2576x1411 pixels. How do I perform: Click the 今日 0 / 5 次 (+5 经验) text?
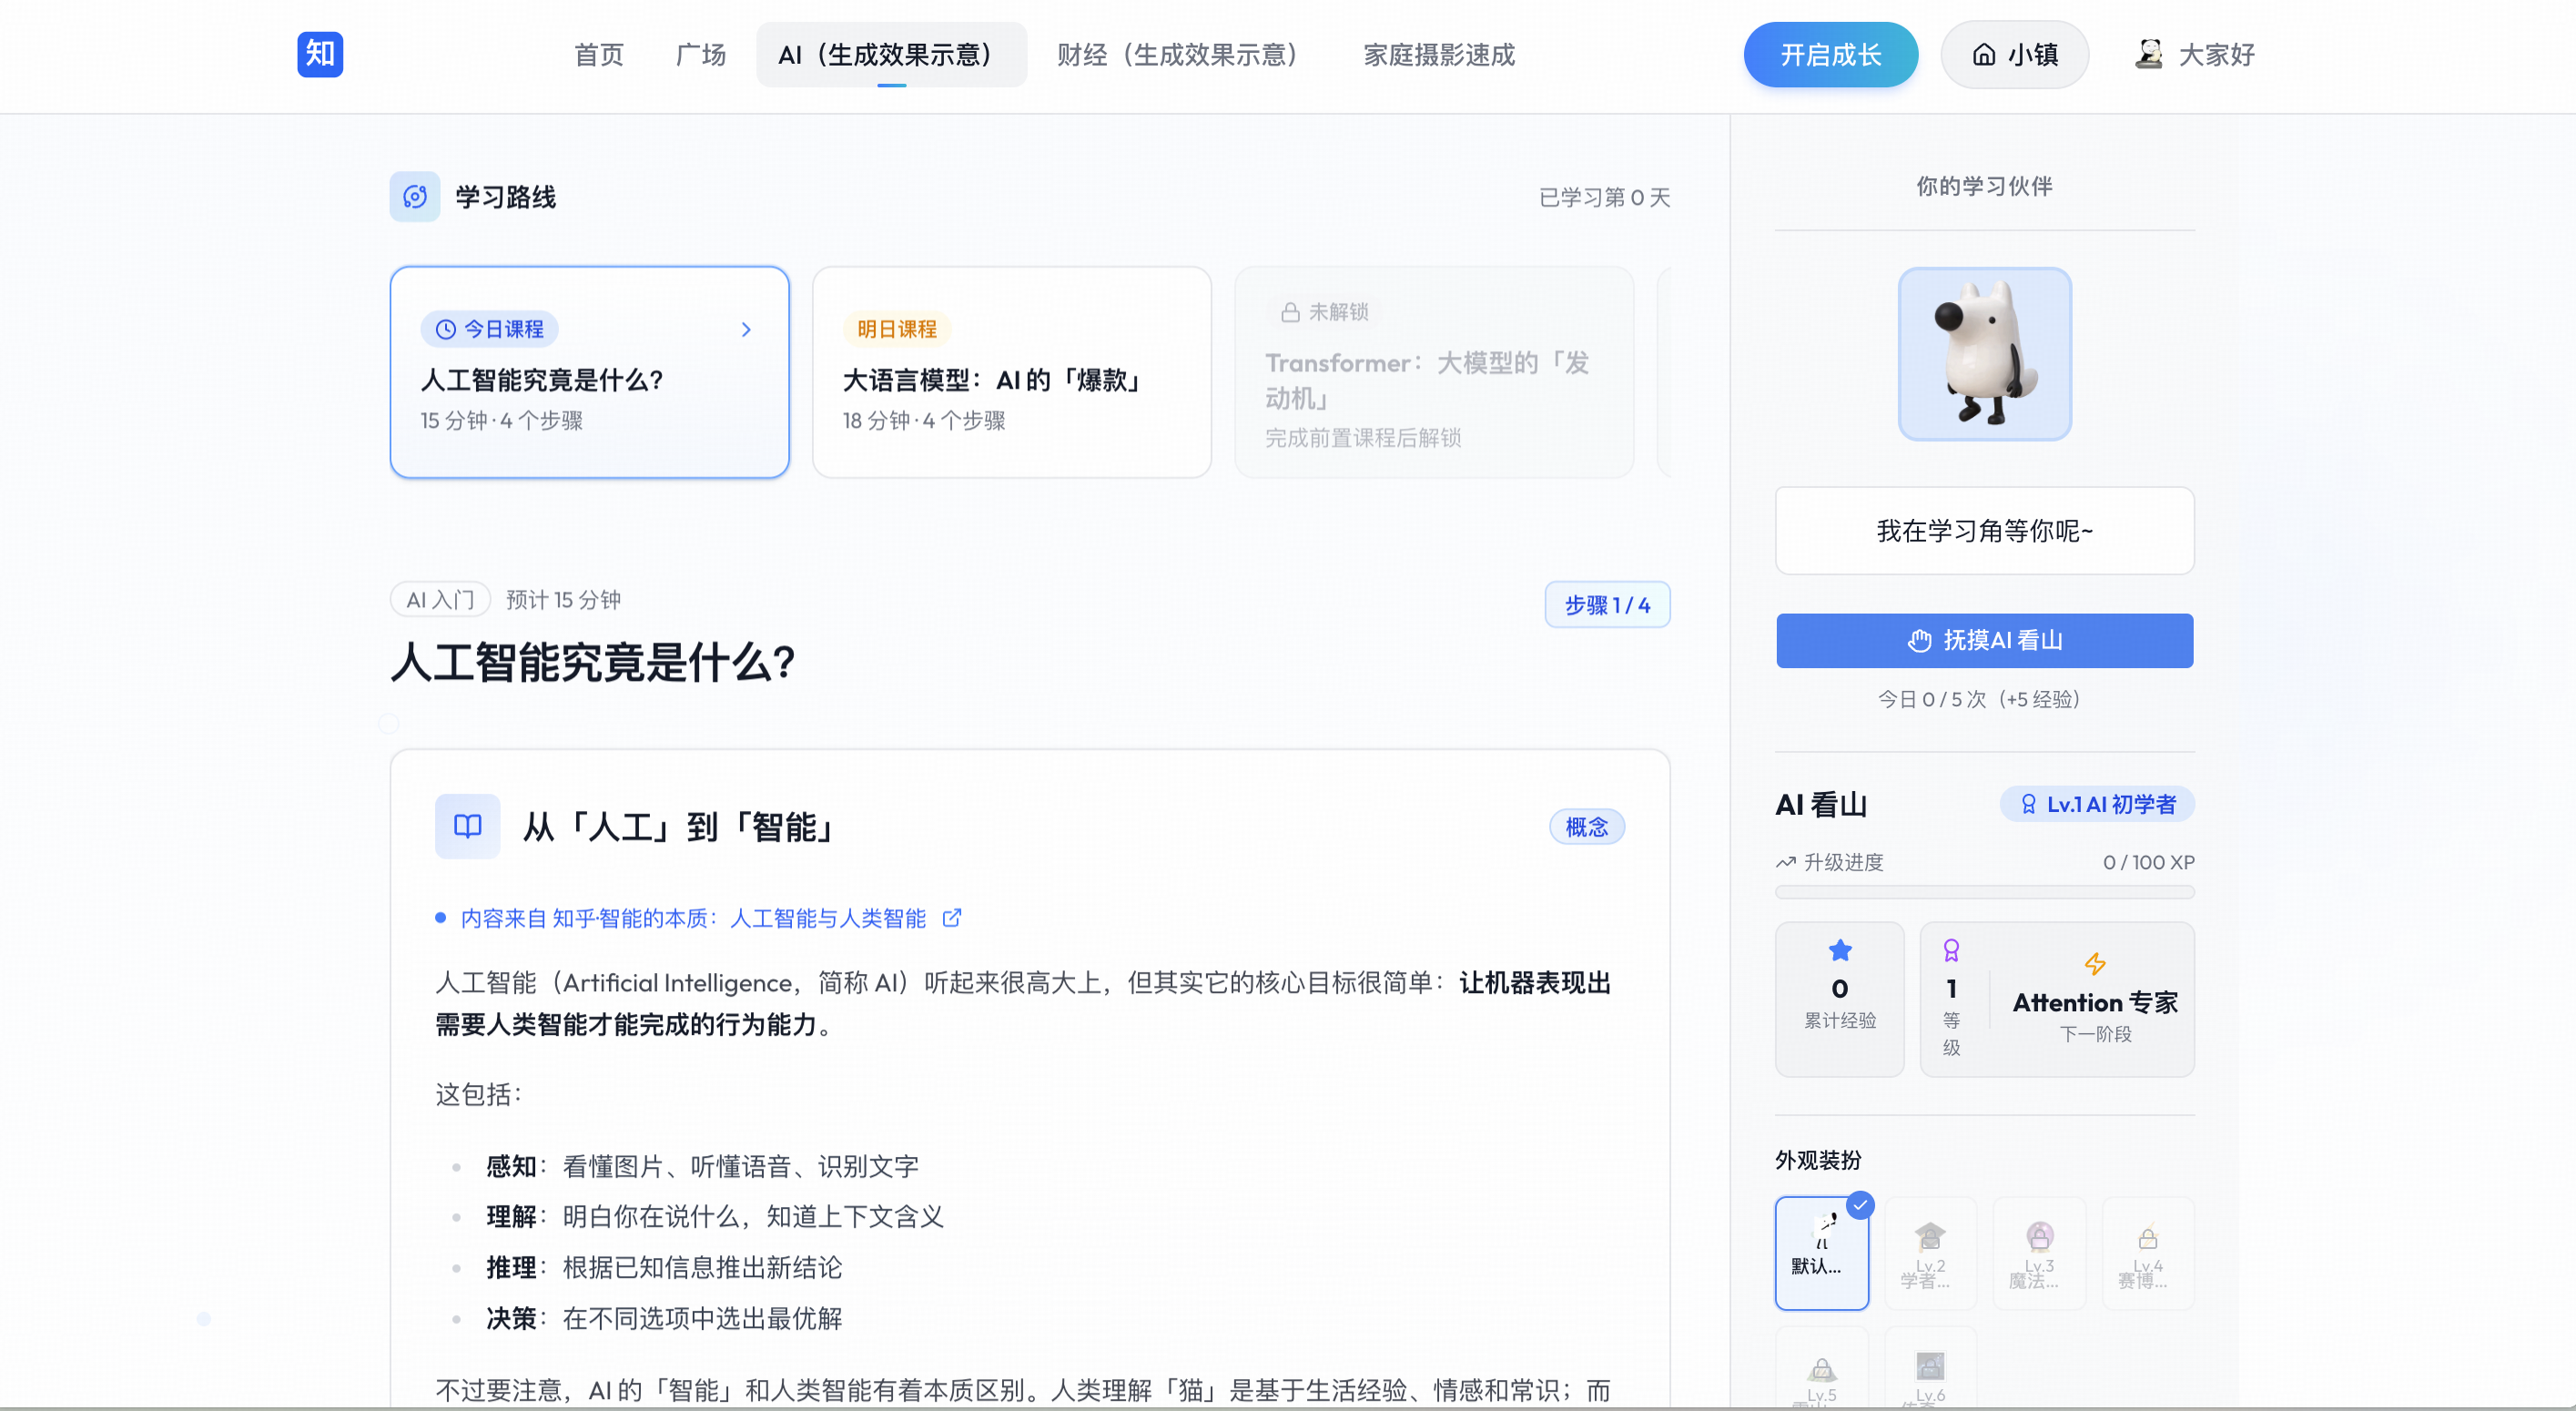[x=1979, y=699]
